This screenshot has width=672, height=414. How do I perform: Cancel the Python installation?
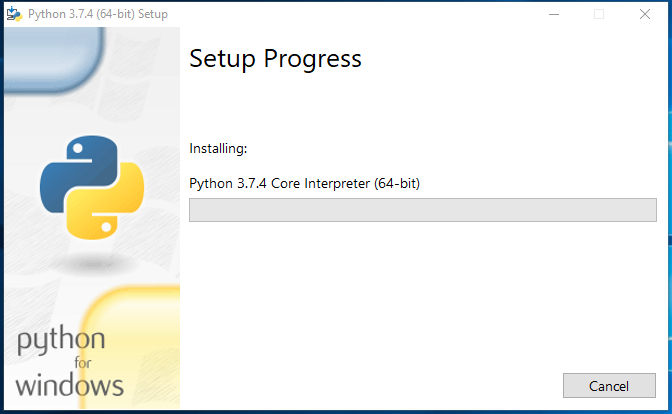point(609,385)
